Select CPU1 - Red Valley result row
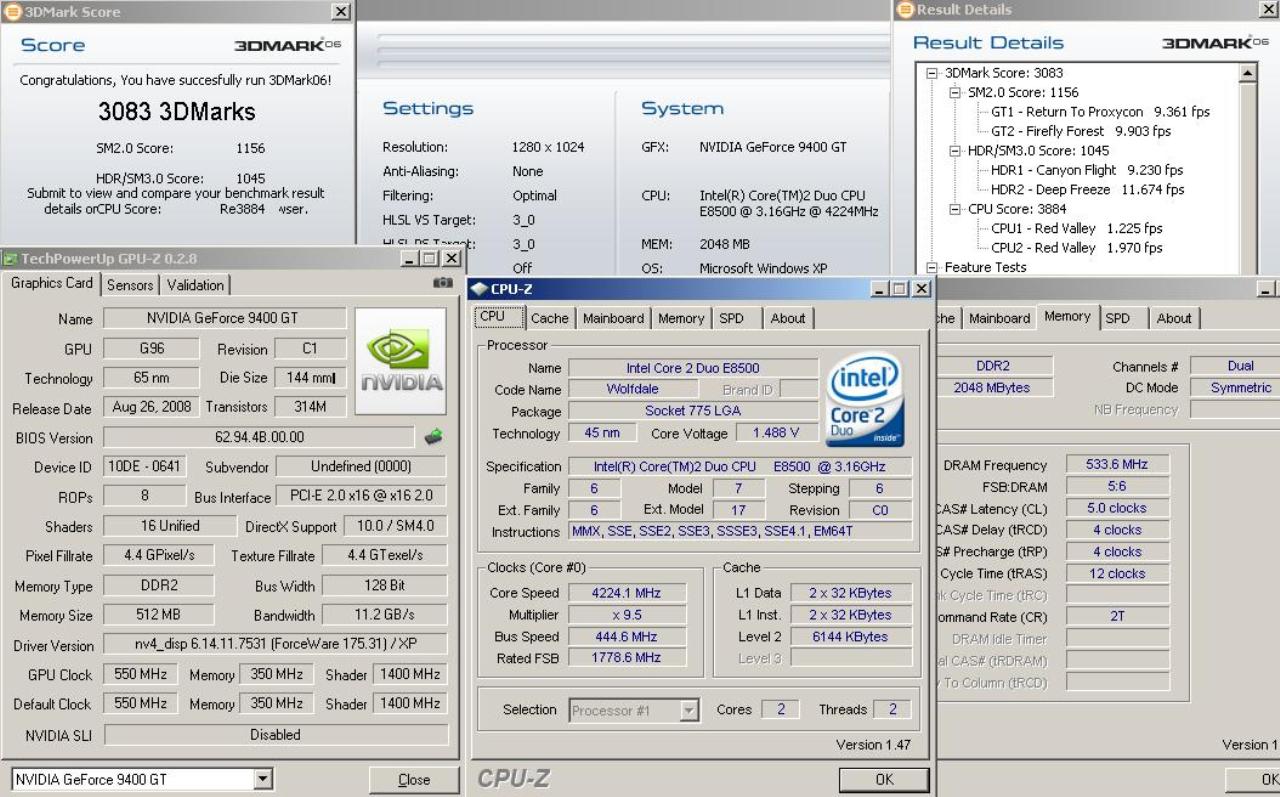1280x797 pixels. coord(1077,228)
